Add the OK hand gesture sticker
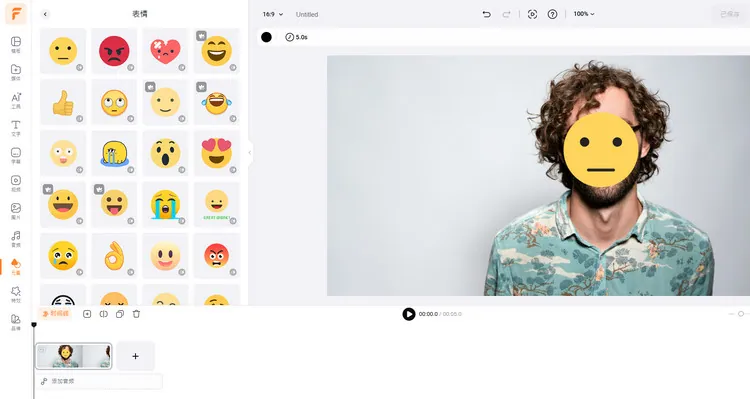This screenshot has height=399, width=750. [x=114, y=255]
